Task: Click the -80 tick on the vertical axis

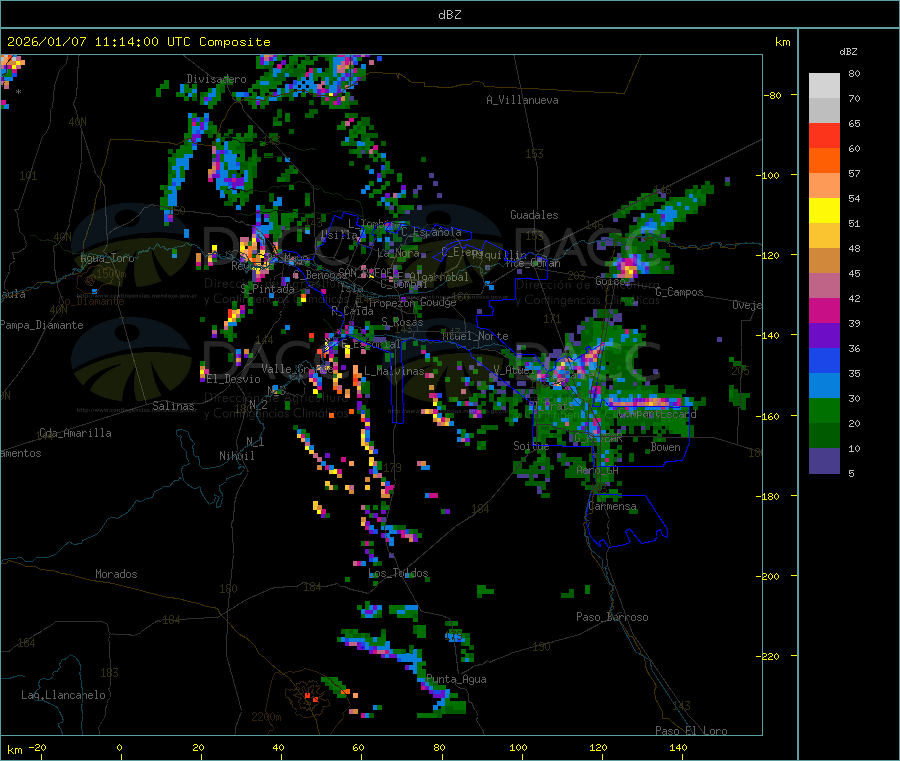Action: pyautogui.click(x=773, y=95)
